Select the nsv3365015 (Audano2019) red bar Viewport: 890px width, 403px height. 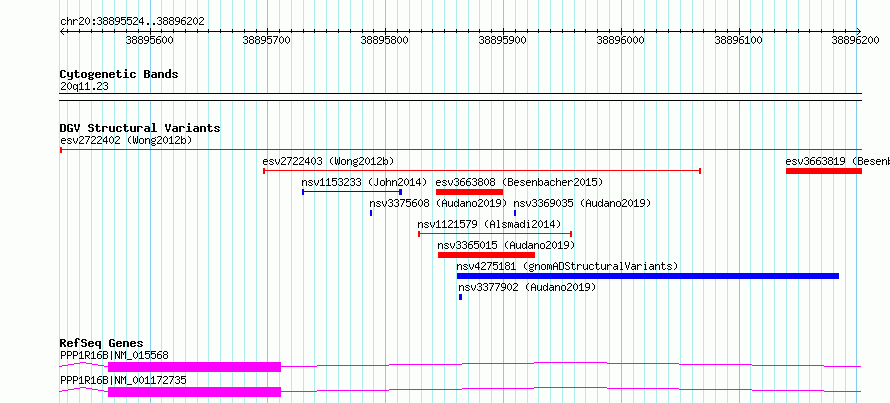[x=486, y=255]
